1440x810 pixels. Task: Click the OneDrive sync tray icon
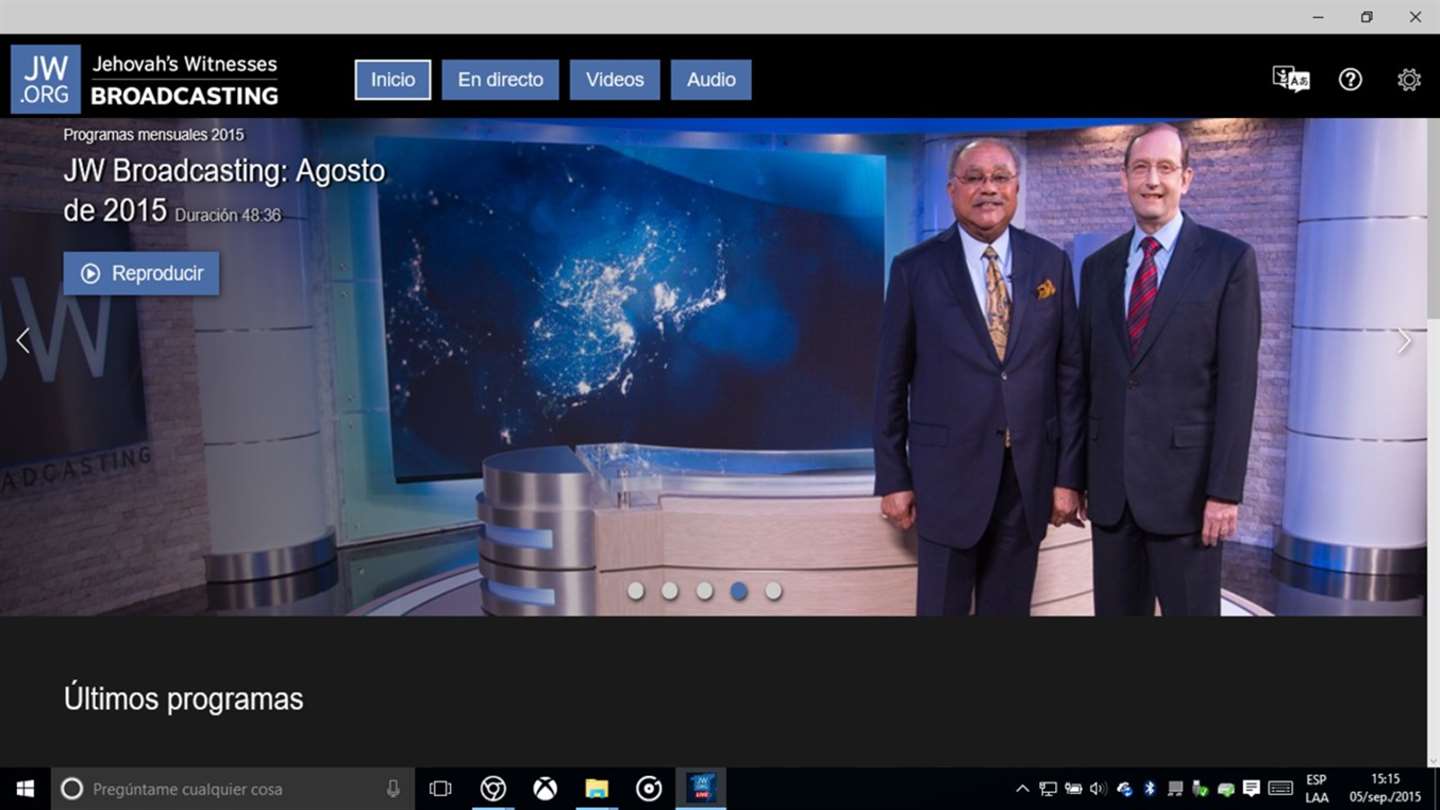pos(1125,789)
